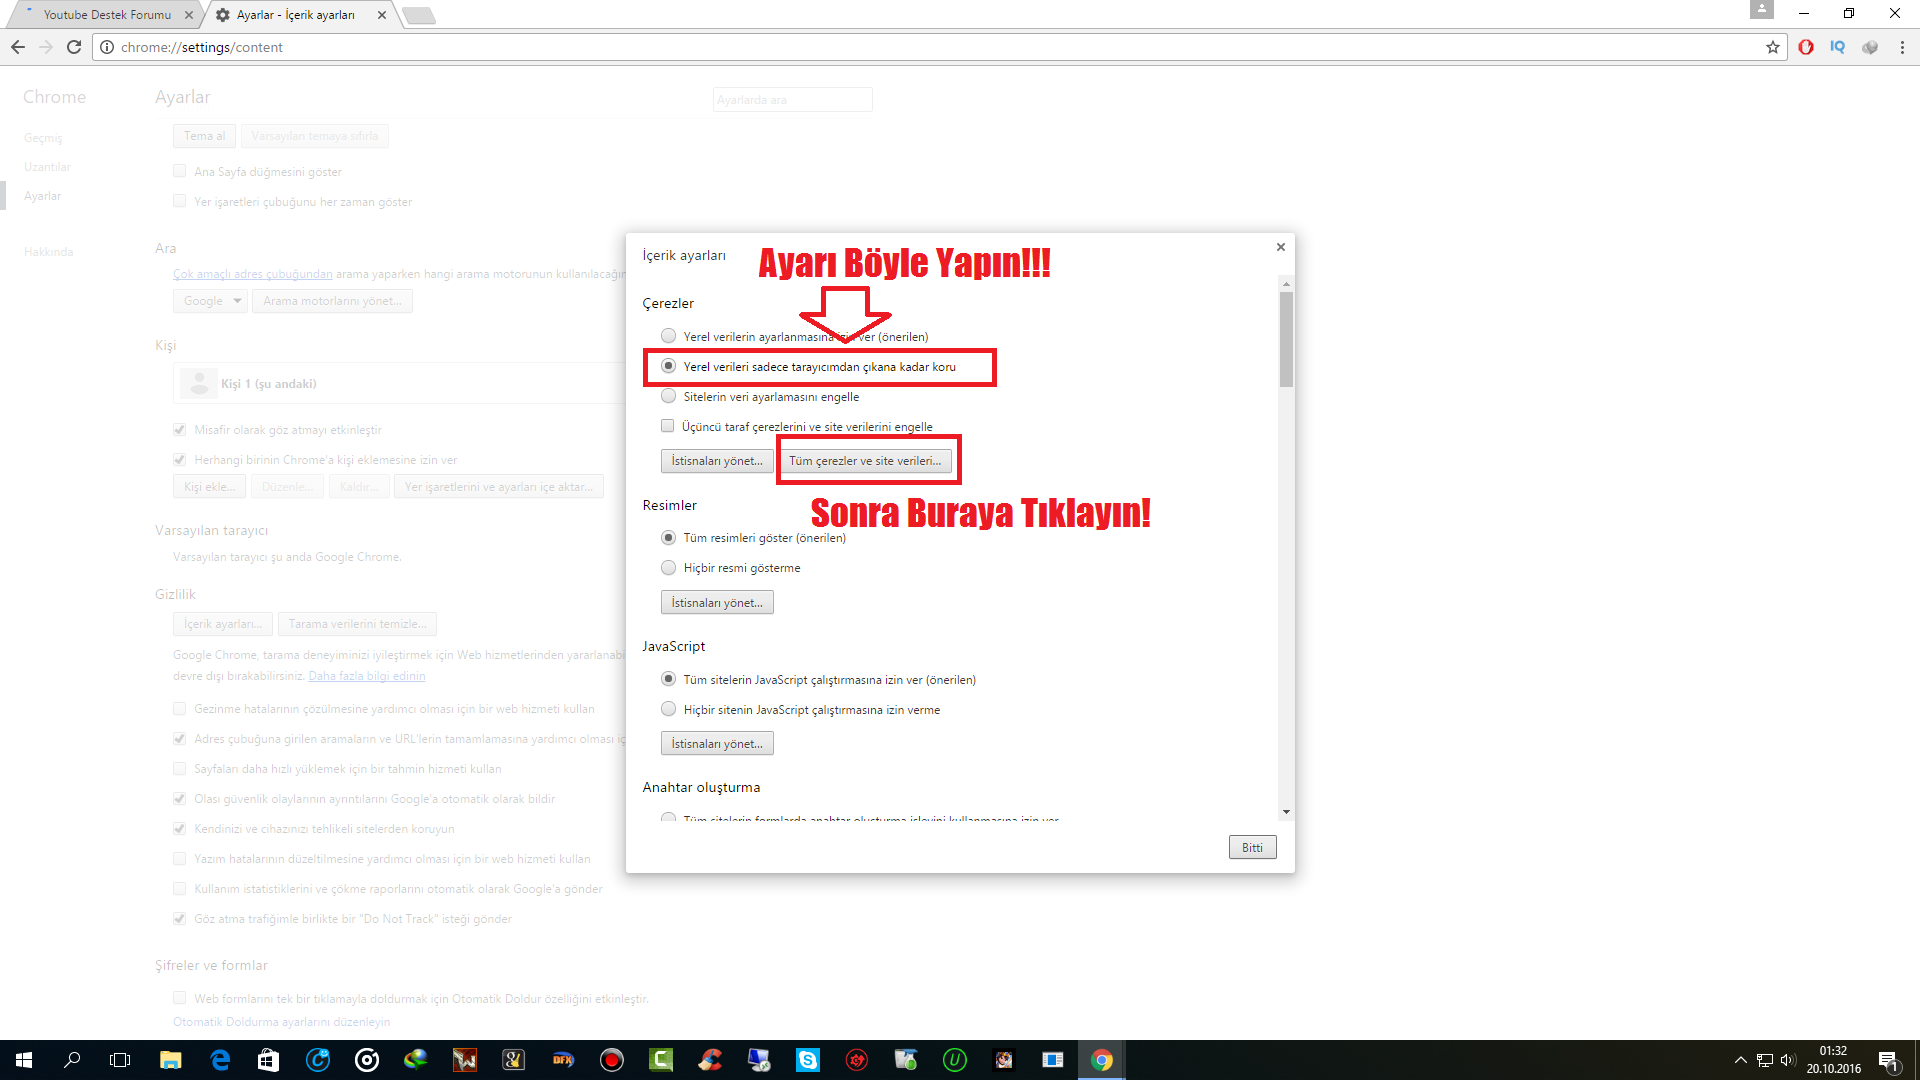Show hidden system tray icons chevron
Image resolution: width=1920 pixels, height=1080 pixels.
[x=1740, y=1060]
